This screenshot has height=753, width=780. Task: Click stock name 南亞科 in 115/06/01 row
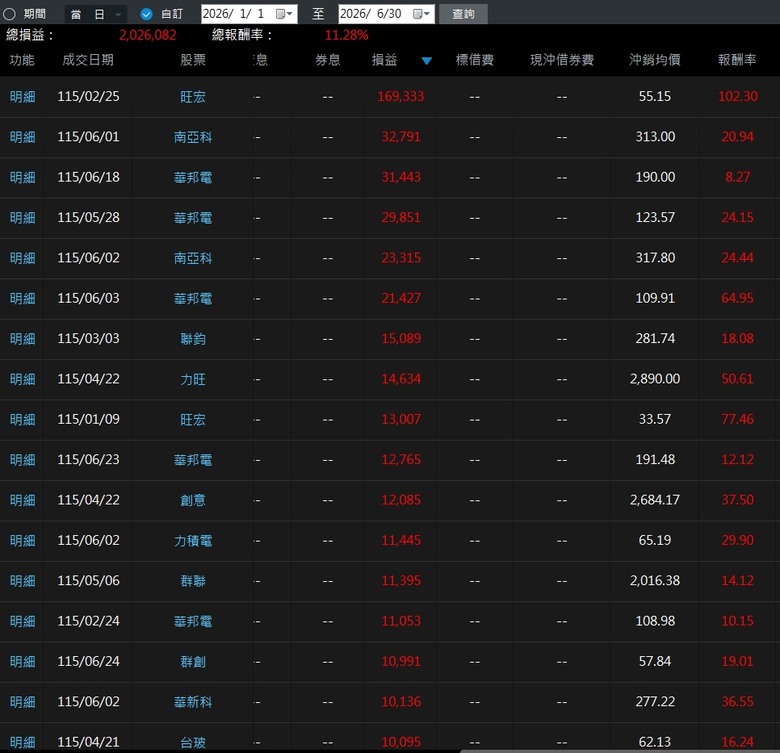(193, 137)
